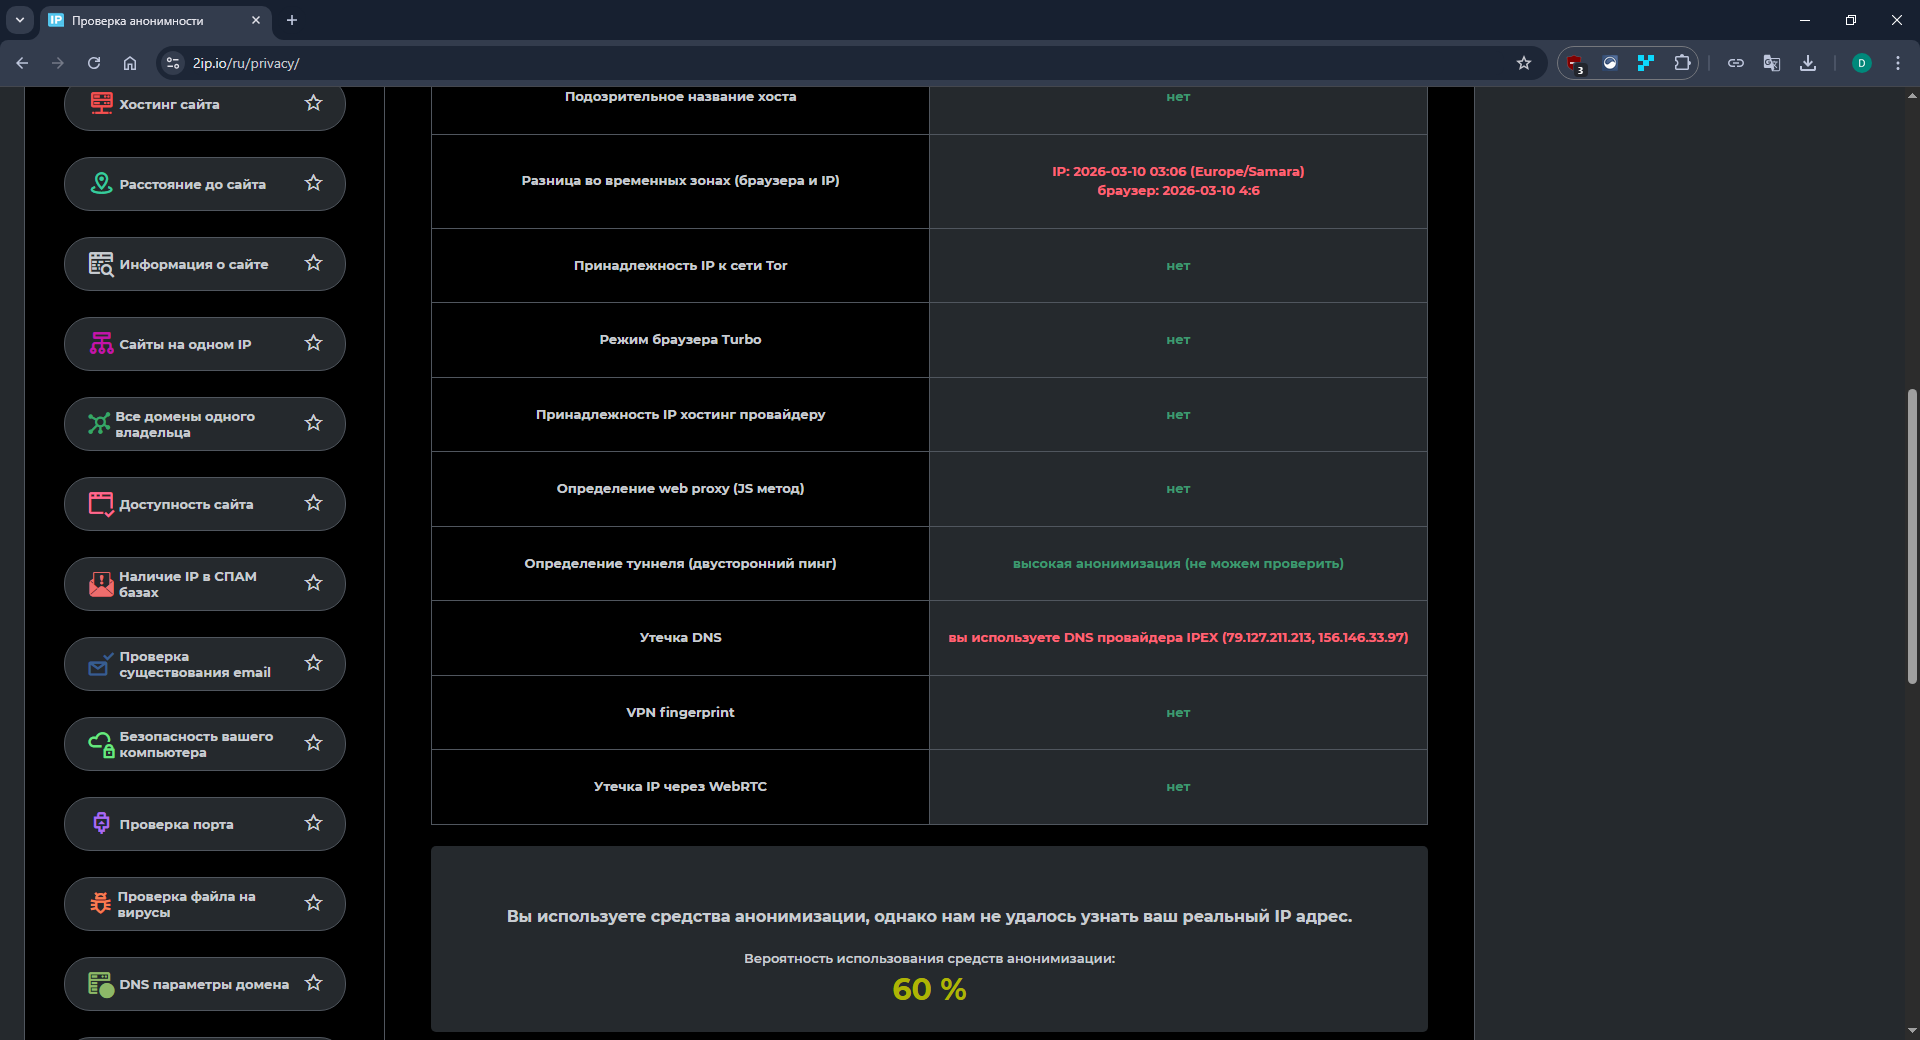This screenshot has width=1920, height=1040.
Task: Click the Информация о сайте icon
Action: 101,263
